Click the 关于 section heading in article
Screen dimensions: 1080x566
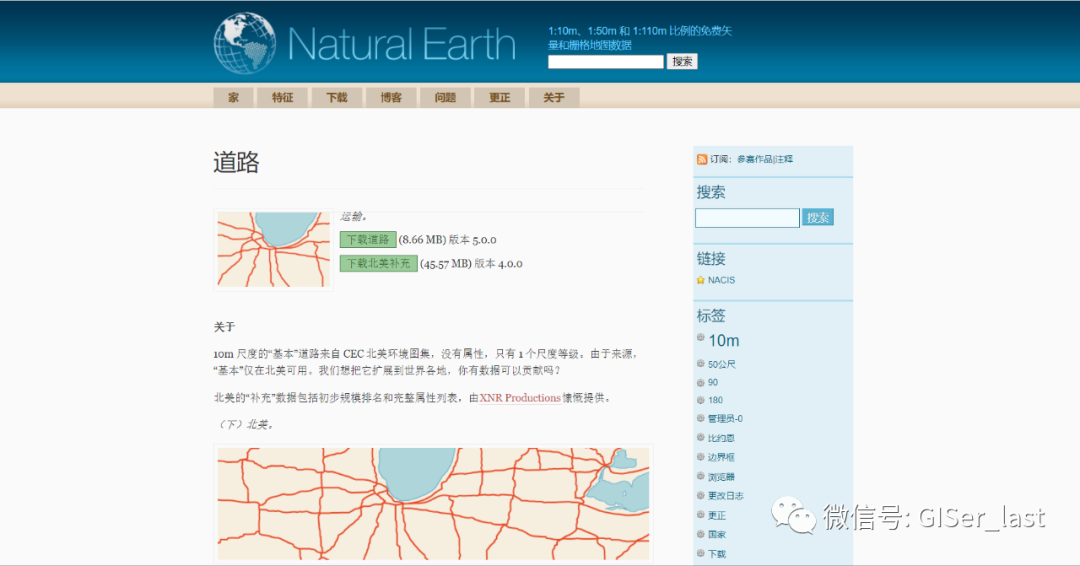click(x=225, y=327)
